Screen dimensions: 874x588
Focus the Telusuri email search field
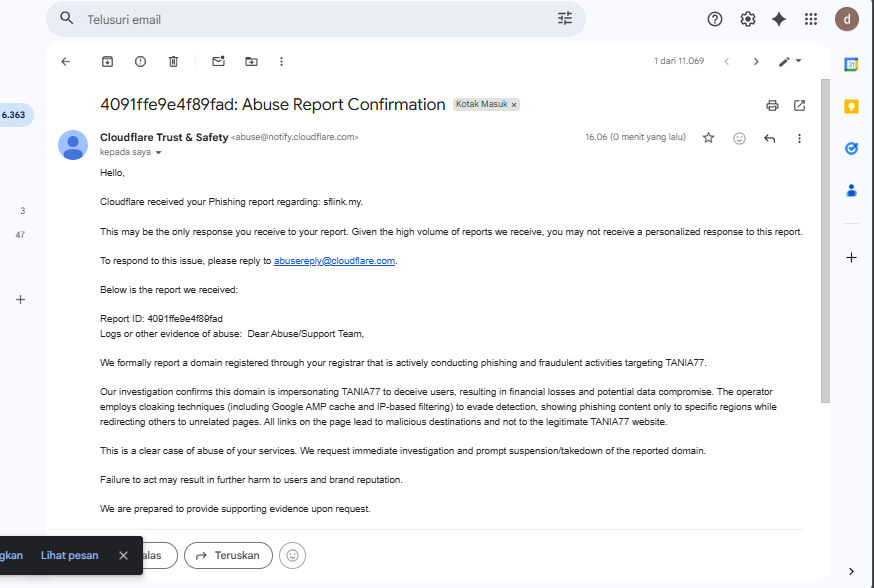[315, 20]
